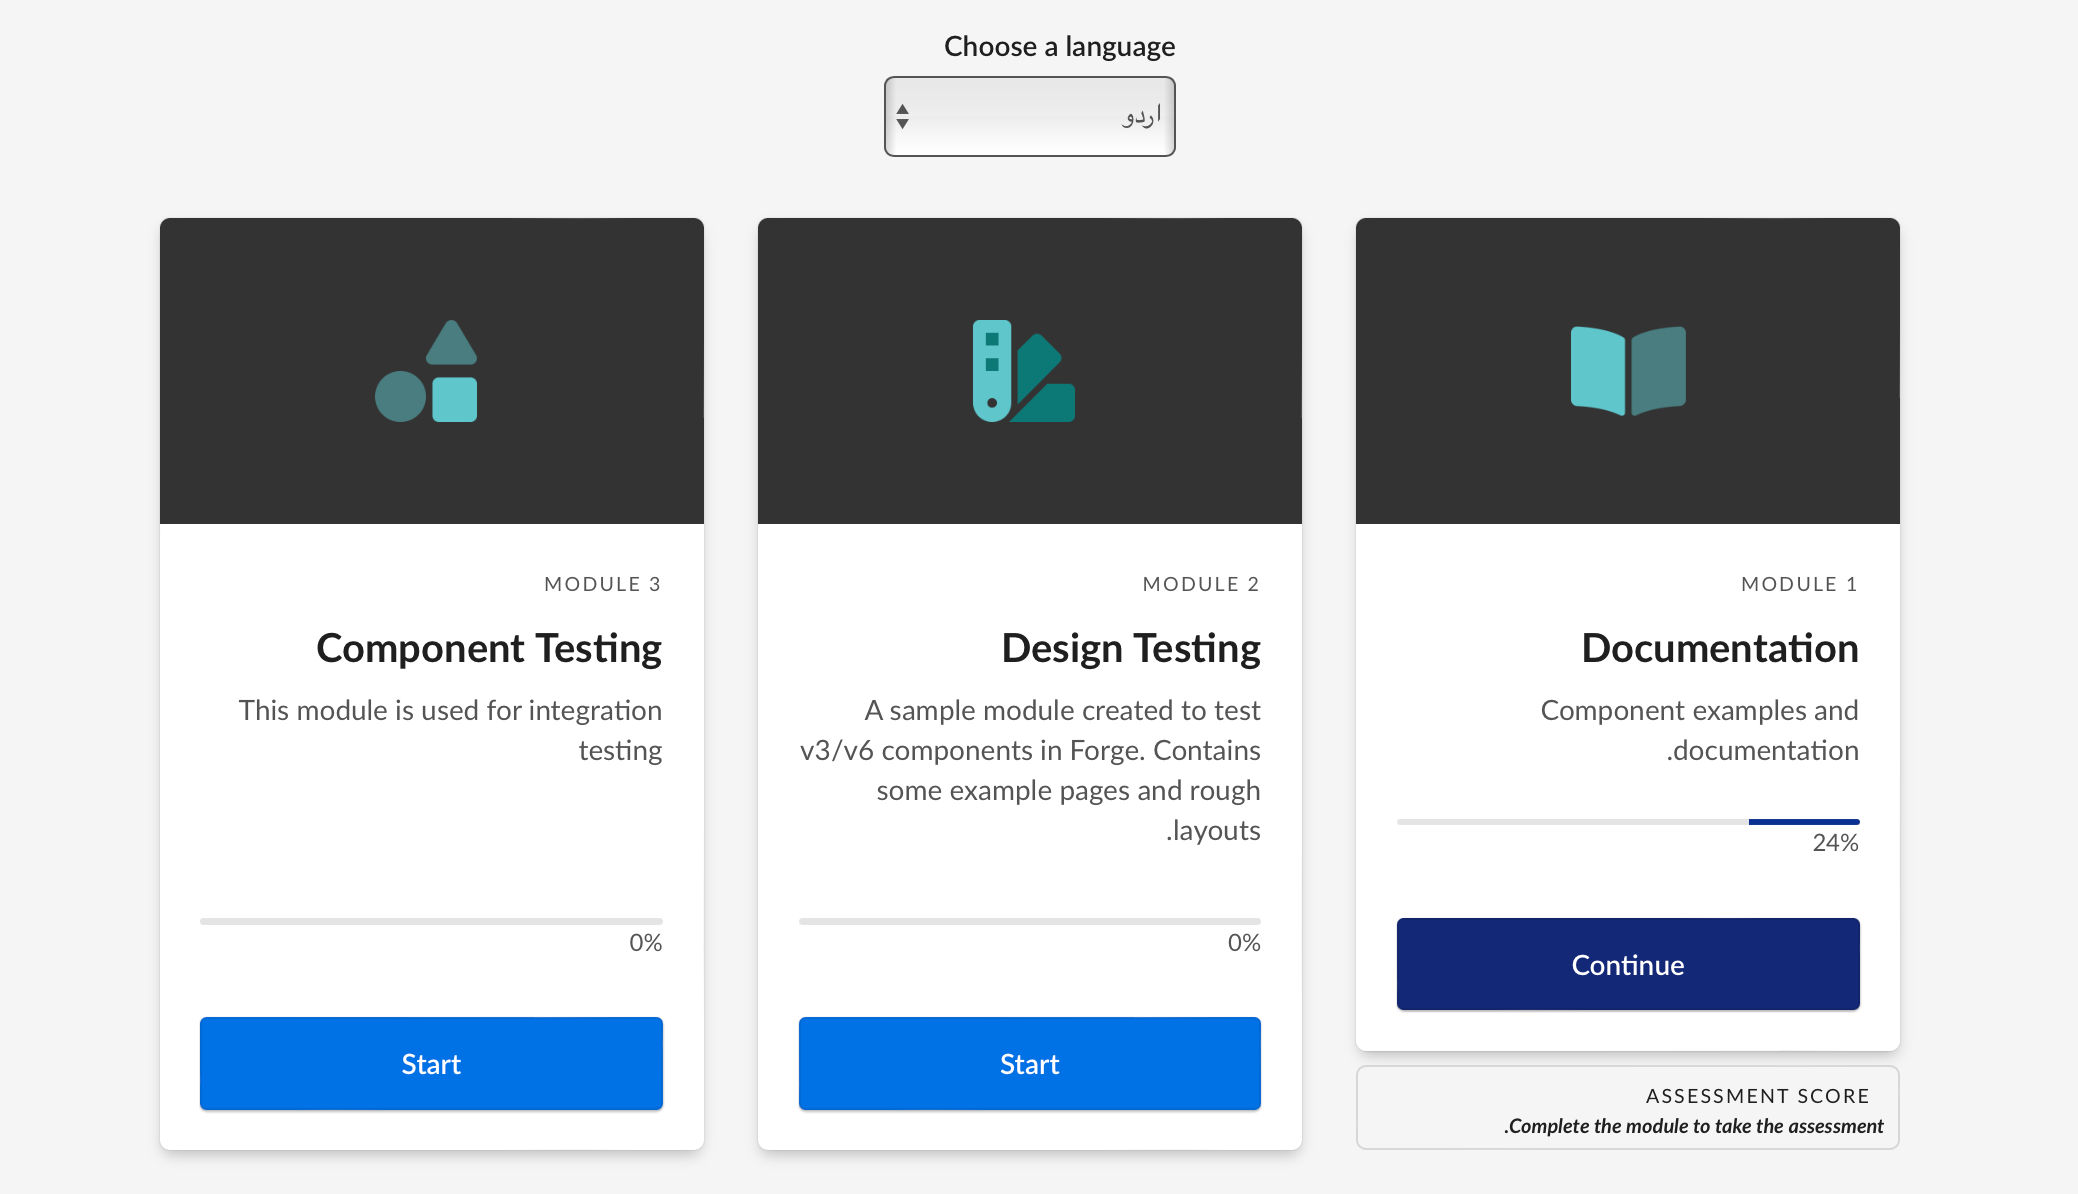Screen dimensions: 2078x1194
Task: Click the up/down arrows on language selector
Action: (902, 117)
